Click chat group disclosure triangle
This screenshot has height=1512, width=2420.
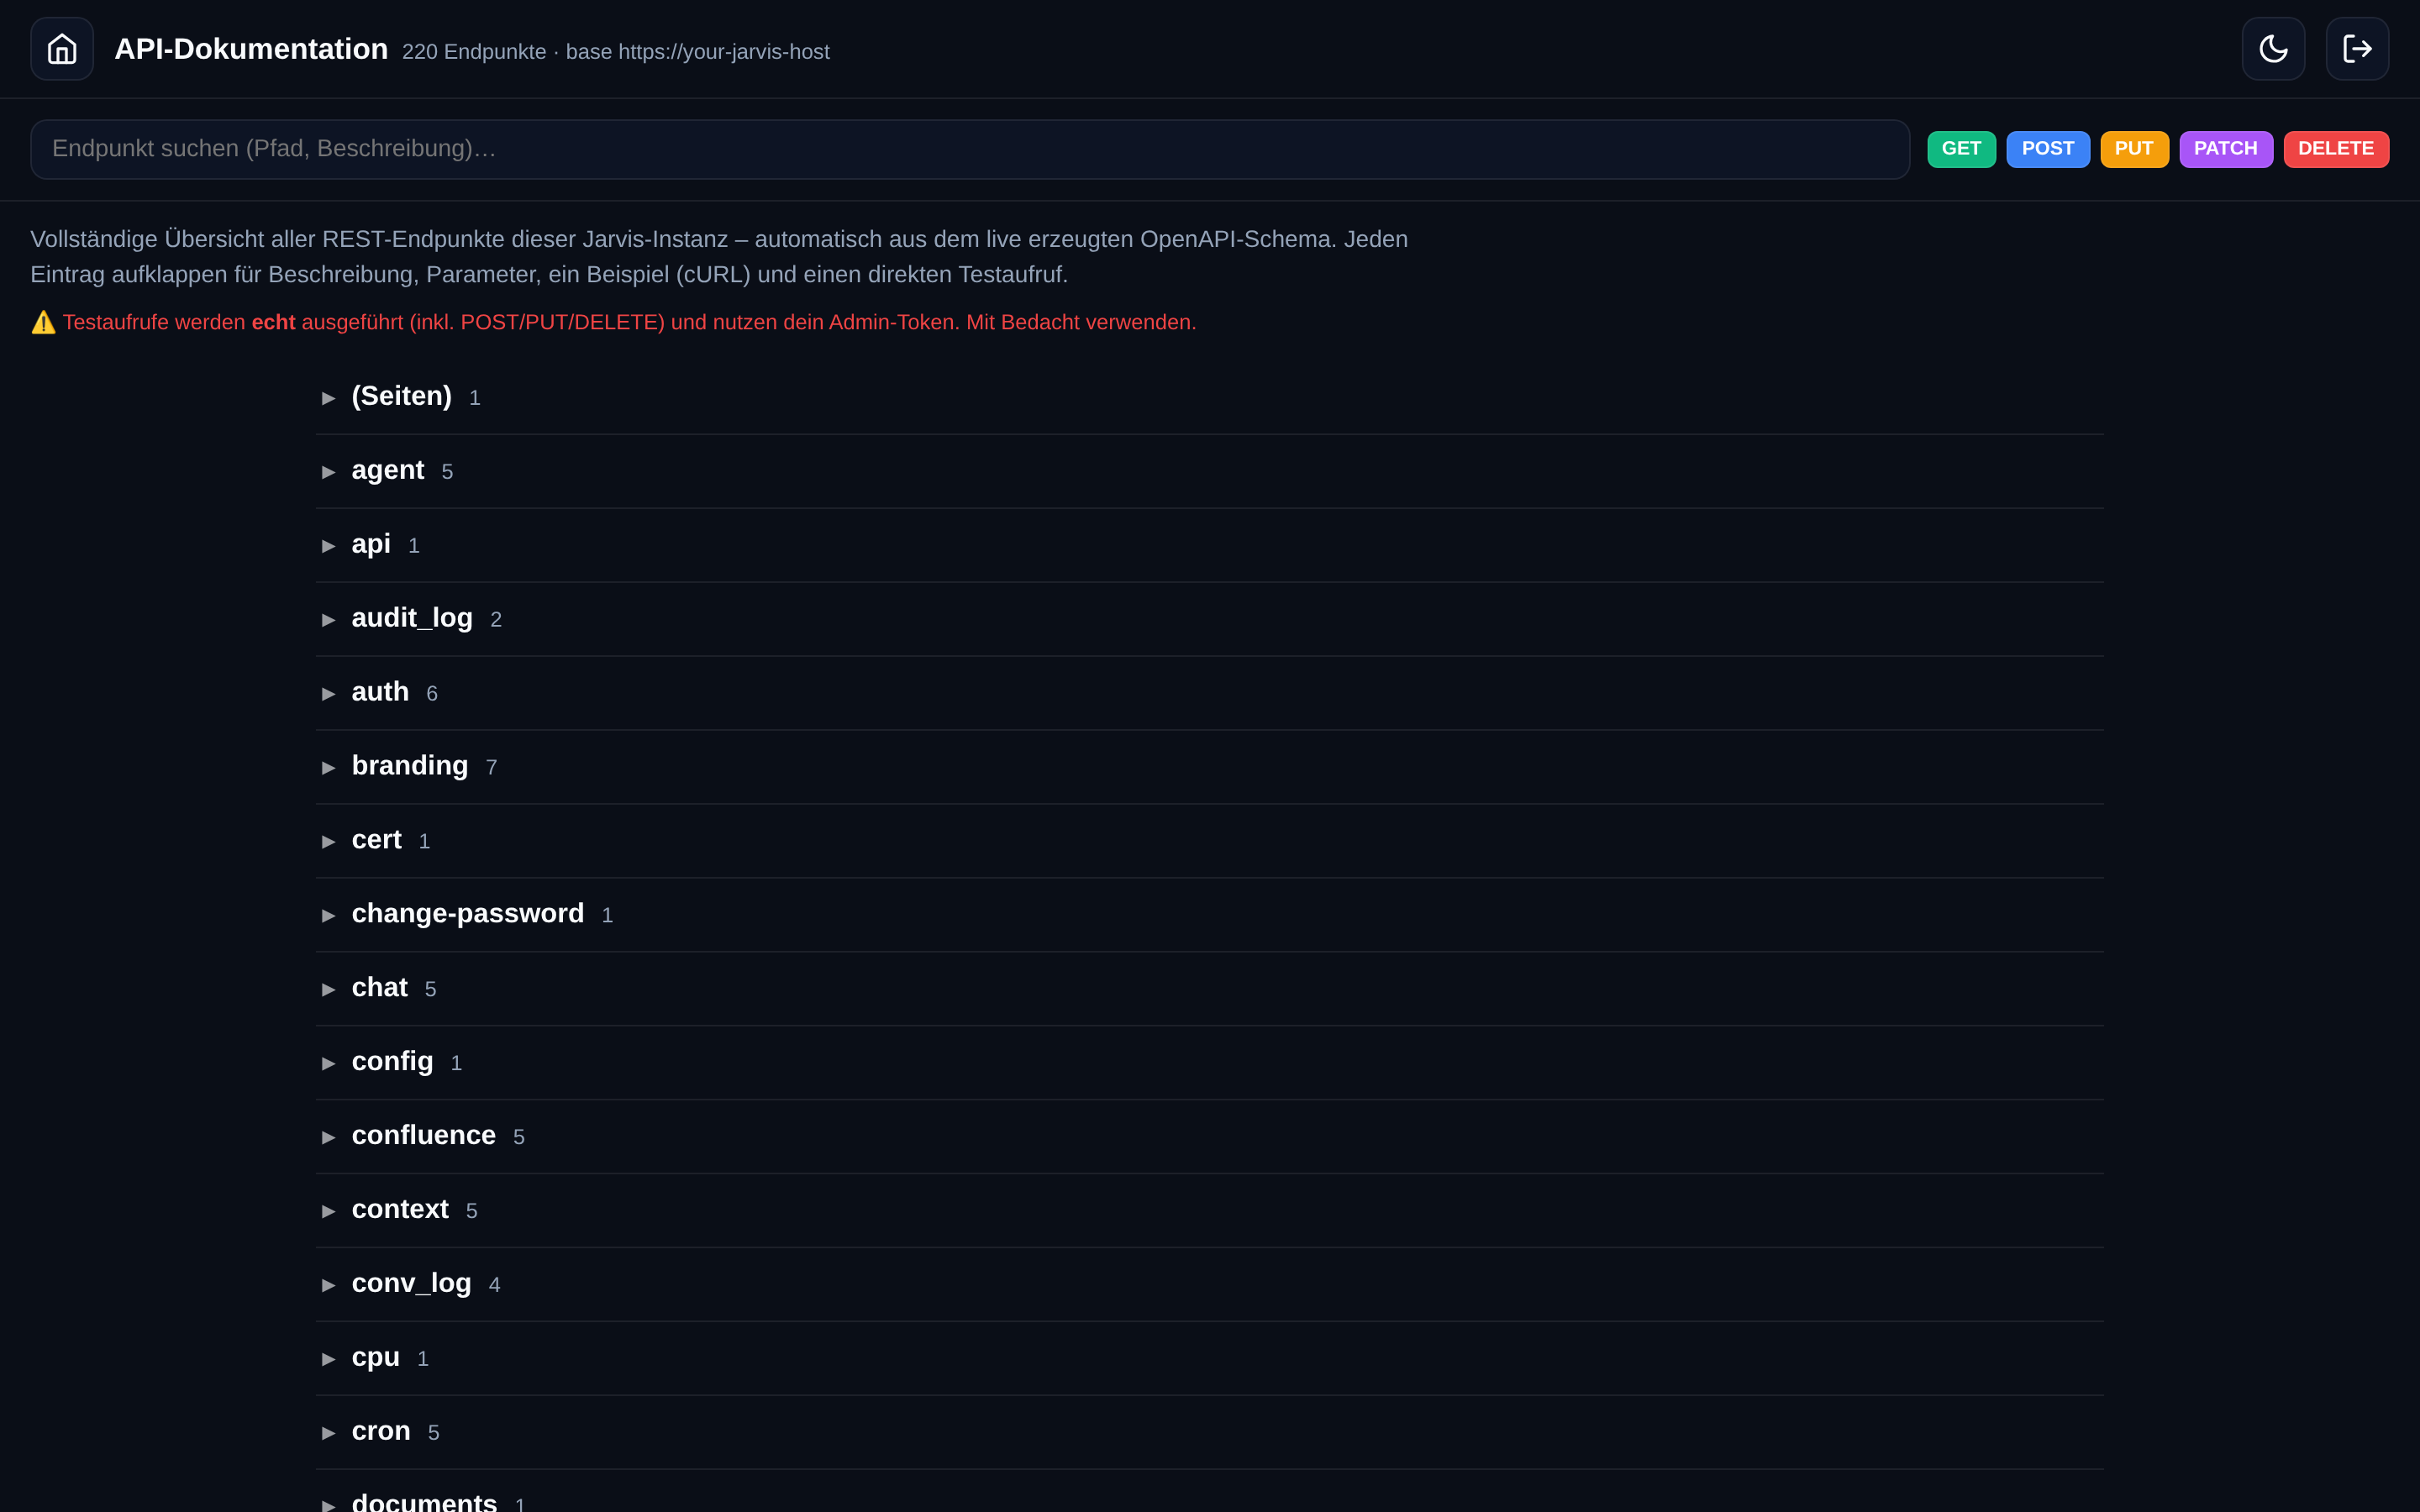[328, 990]
